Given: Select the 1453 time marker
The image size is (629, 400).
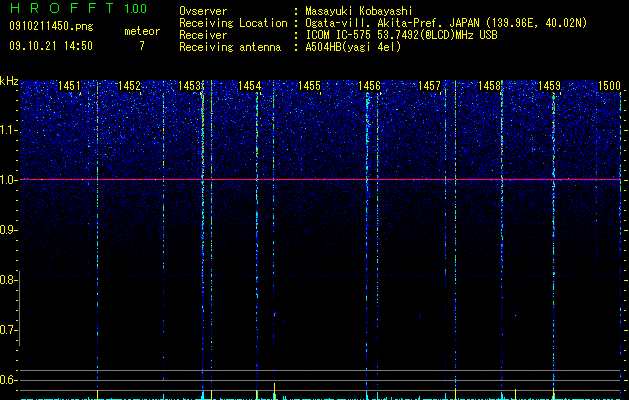Looking at the screenshot, I should tap(189, 86).
